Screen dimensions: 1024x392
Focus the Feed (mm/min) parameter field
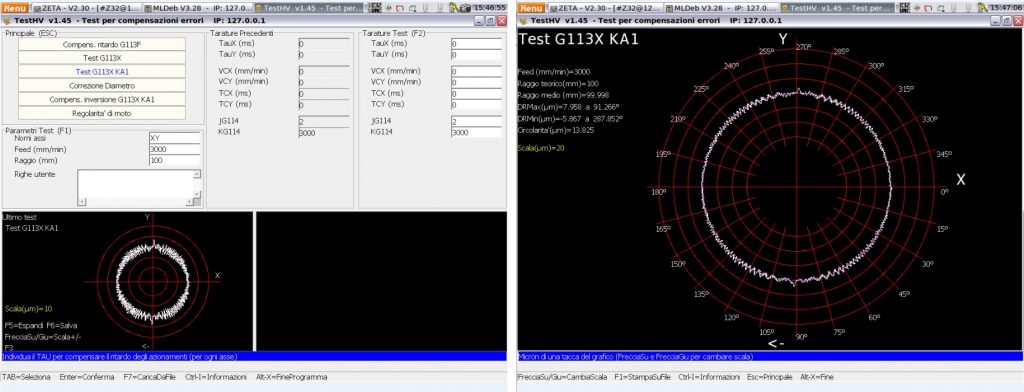pyautogui.click(x=174, y=149)
